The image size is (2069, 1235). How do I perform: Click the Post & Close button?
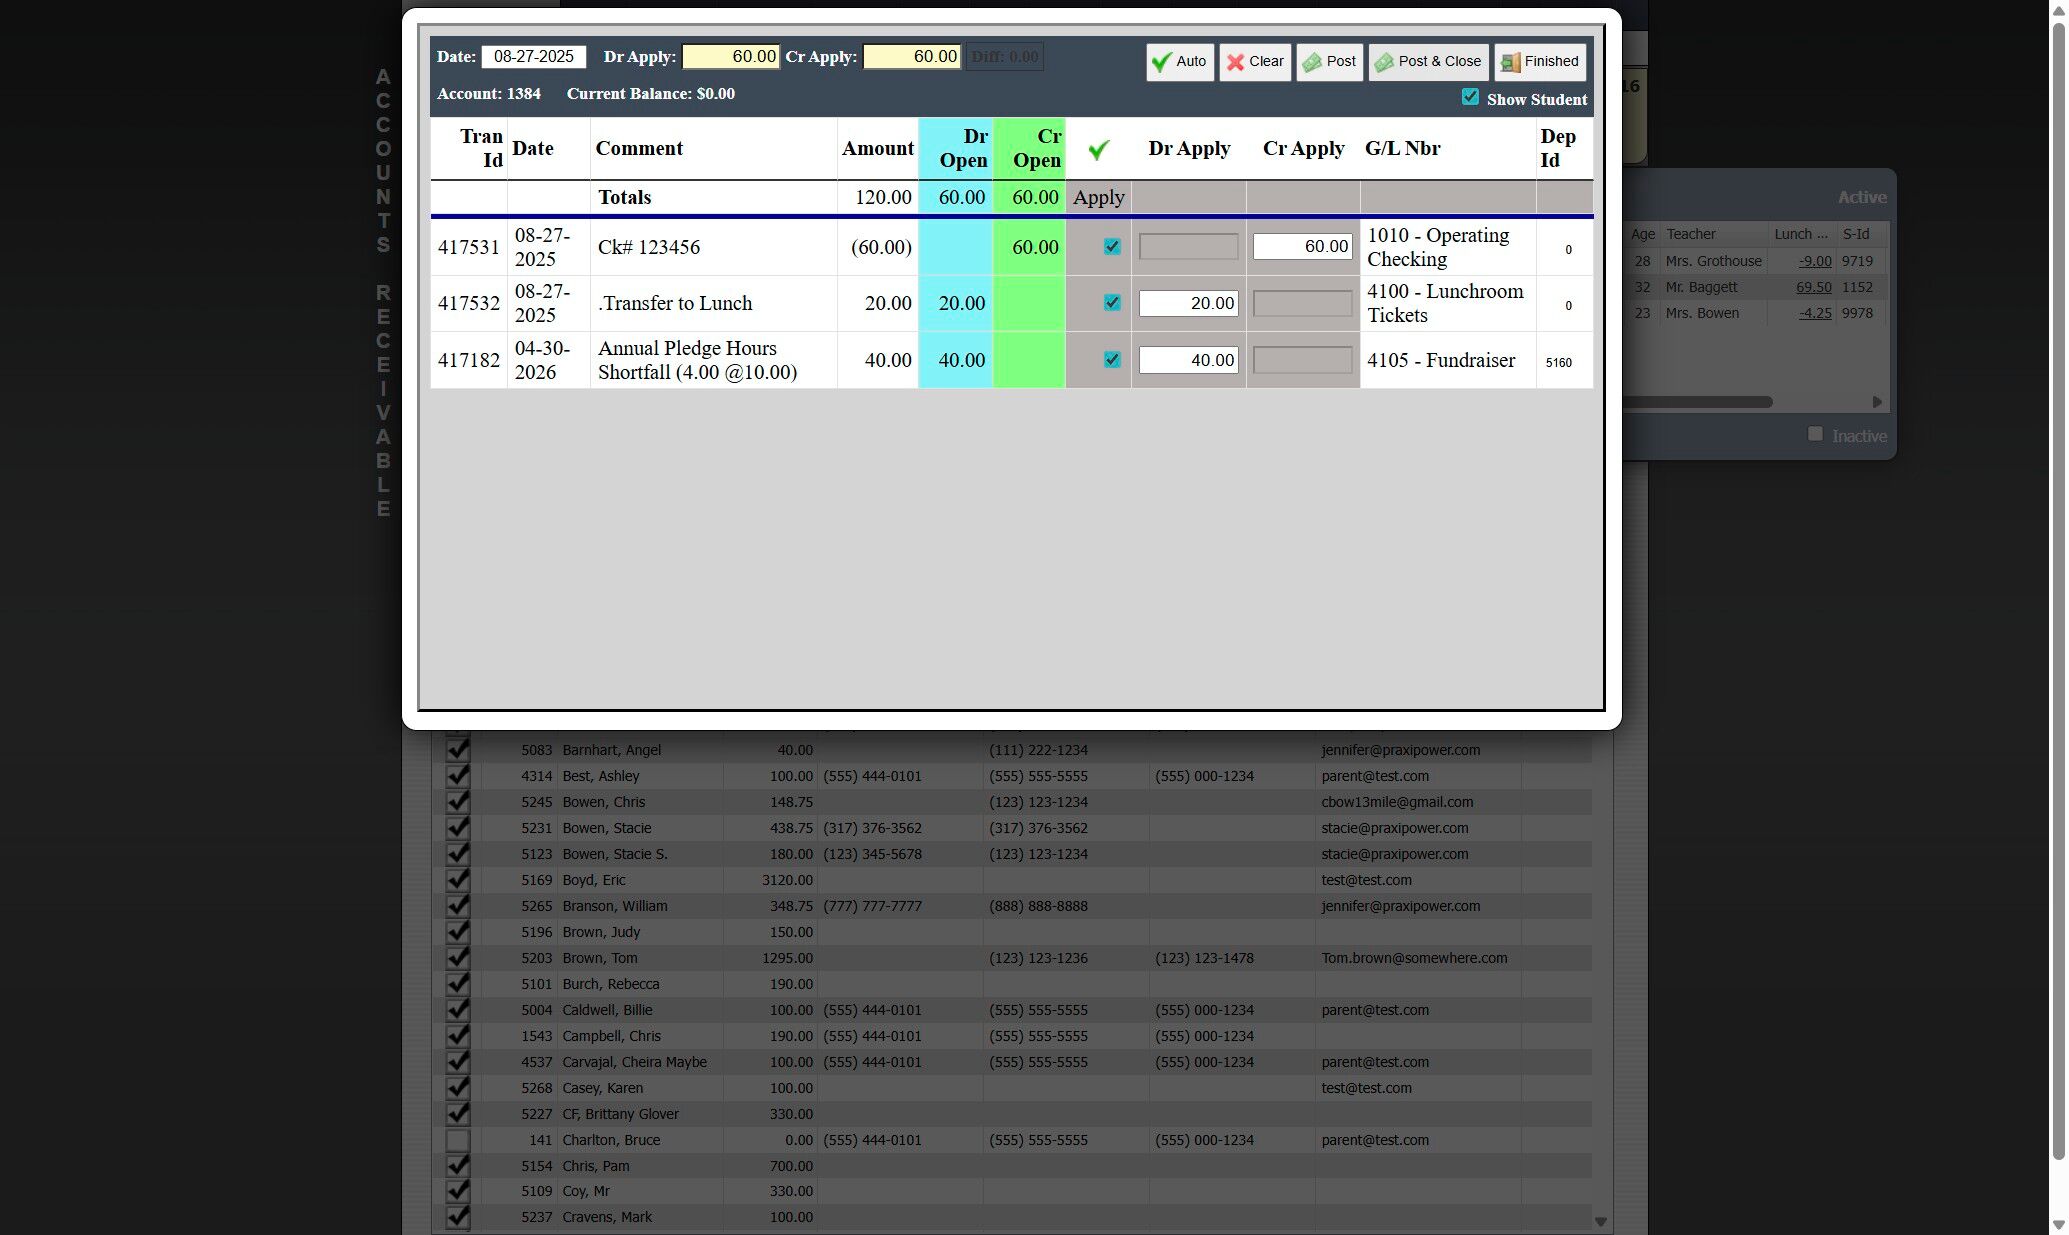click(x=1427, y=62)
